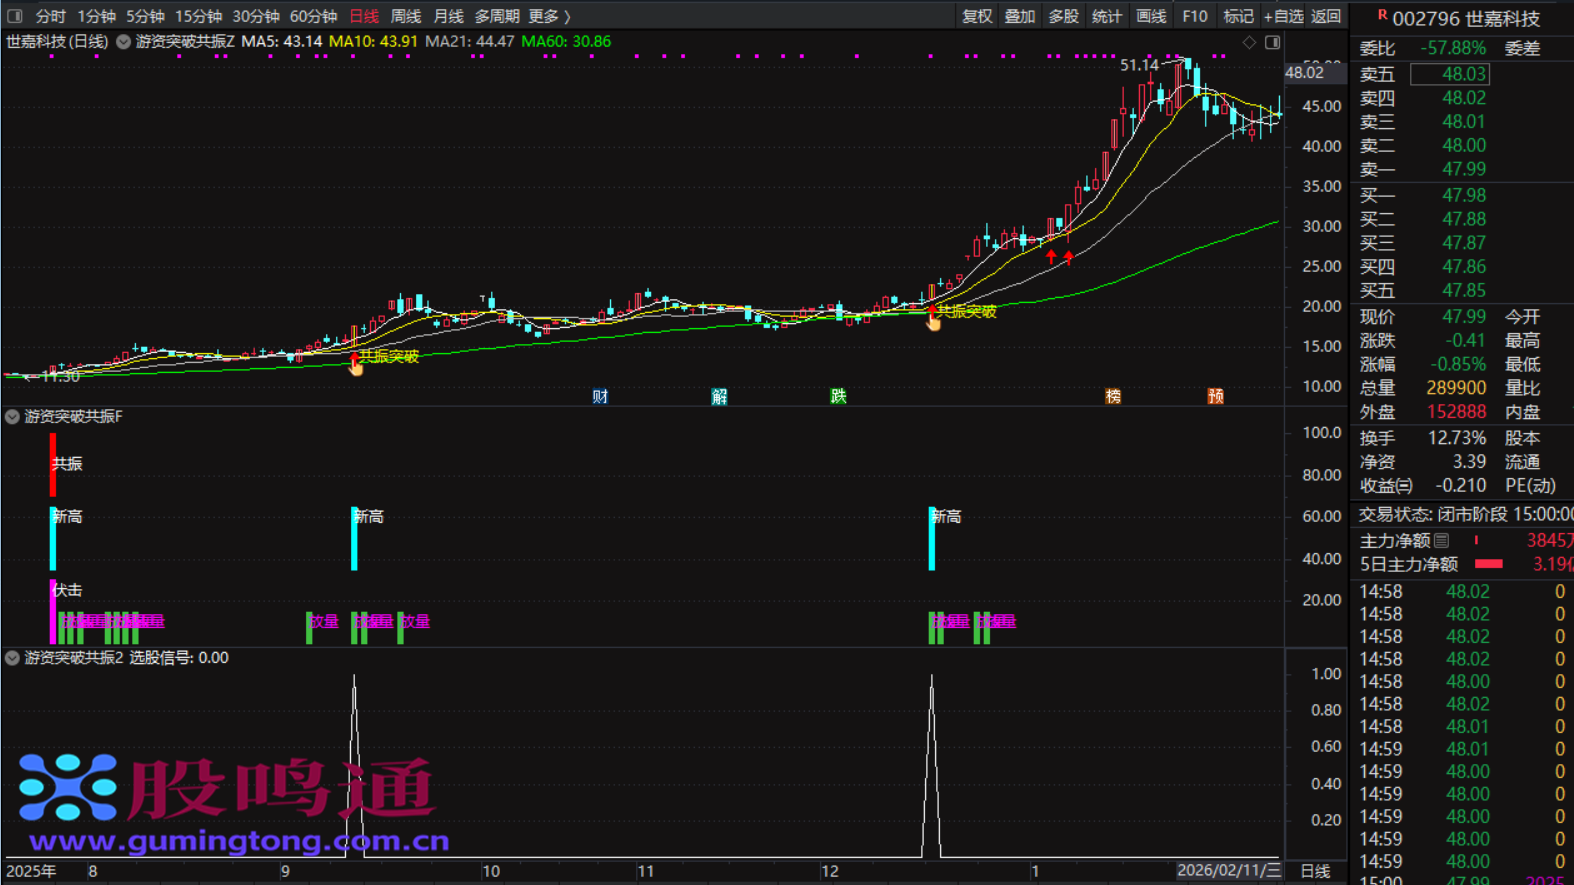Select the 60分钟 period tab
The height and width of the screenshot is (885, 1574).
pyautogui.click(x=313, y=16)
